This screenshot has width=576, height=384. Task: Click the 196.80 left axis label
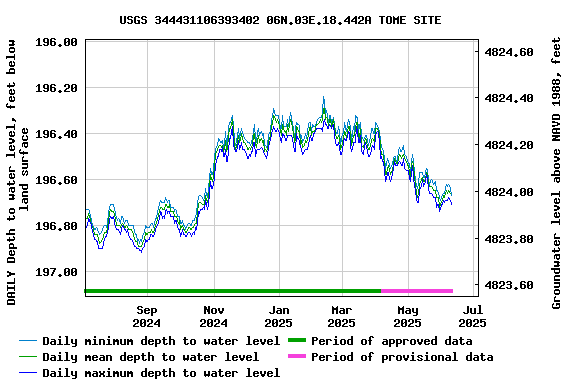click(x=56, y=226)
